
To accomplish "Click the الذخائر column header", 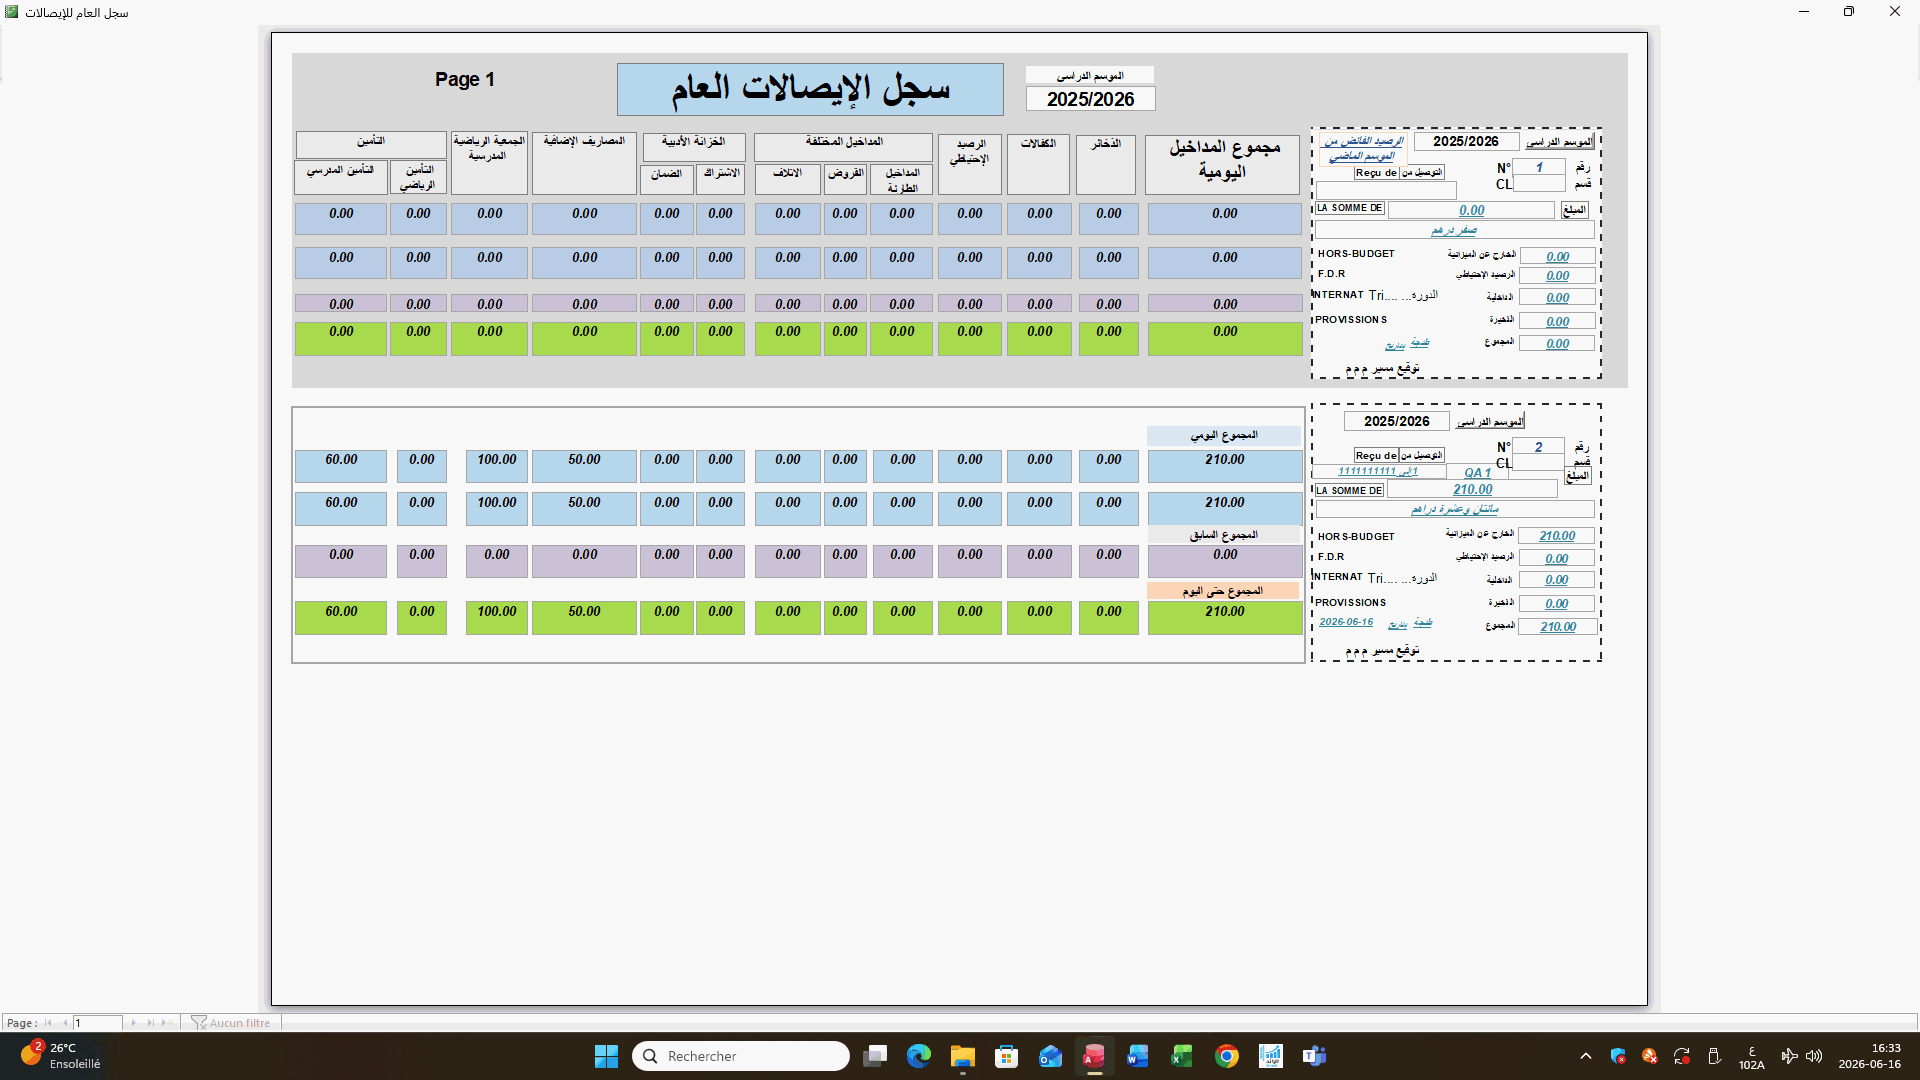I will click(1106, 164).
